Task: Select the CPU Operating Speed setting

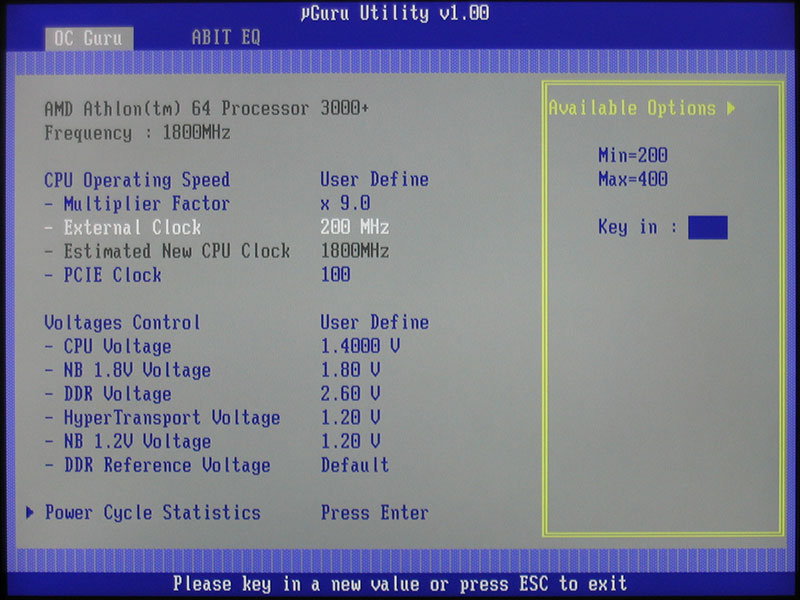Action: click(137, 180)
